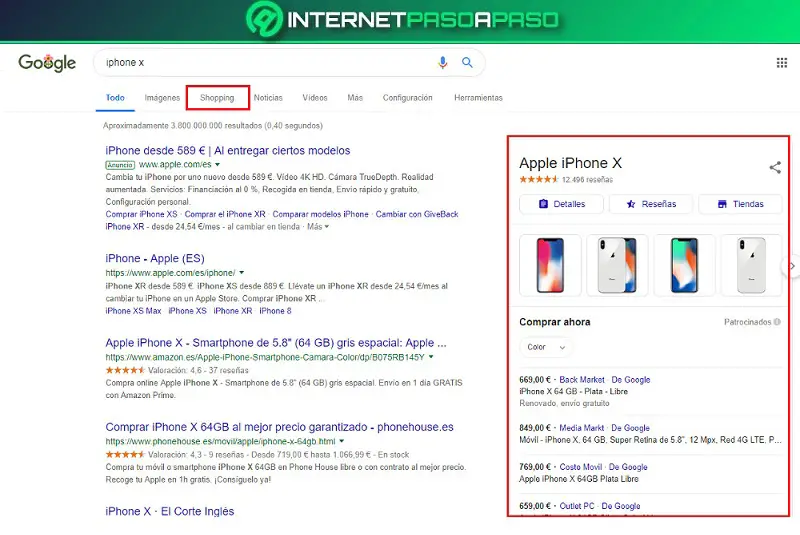Click '12.496 reseñas' rating link
The width and height of the screenshot is (800, 535).
pyautogui.click(x=587, y=180)
